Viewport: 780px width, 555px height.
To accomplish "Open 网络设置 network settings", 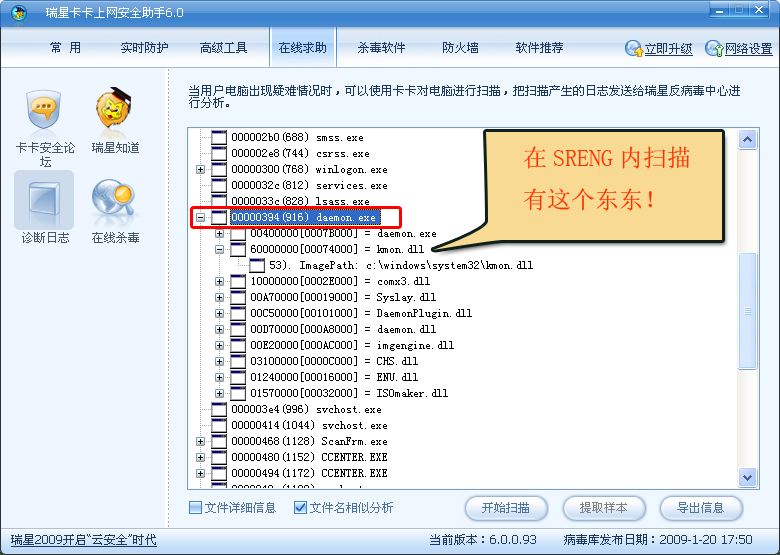I will coord(739,49).
